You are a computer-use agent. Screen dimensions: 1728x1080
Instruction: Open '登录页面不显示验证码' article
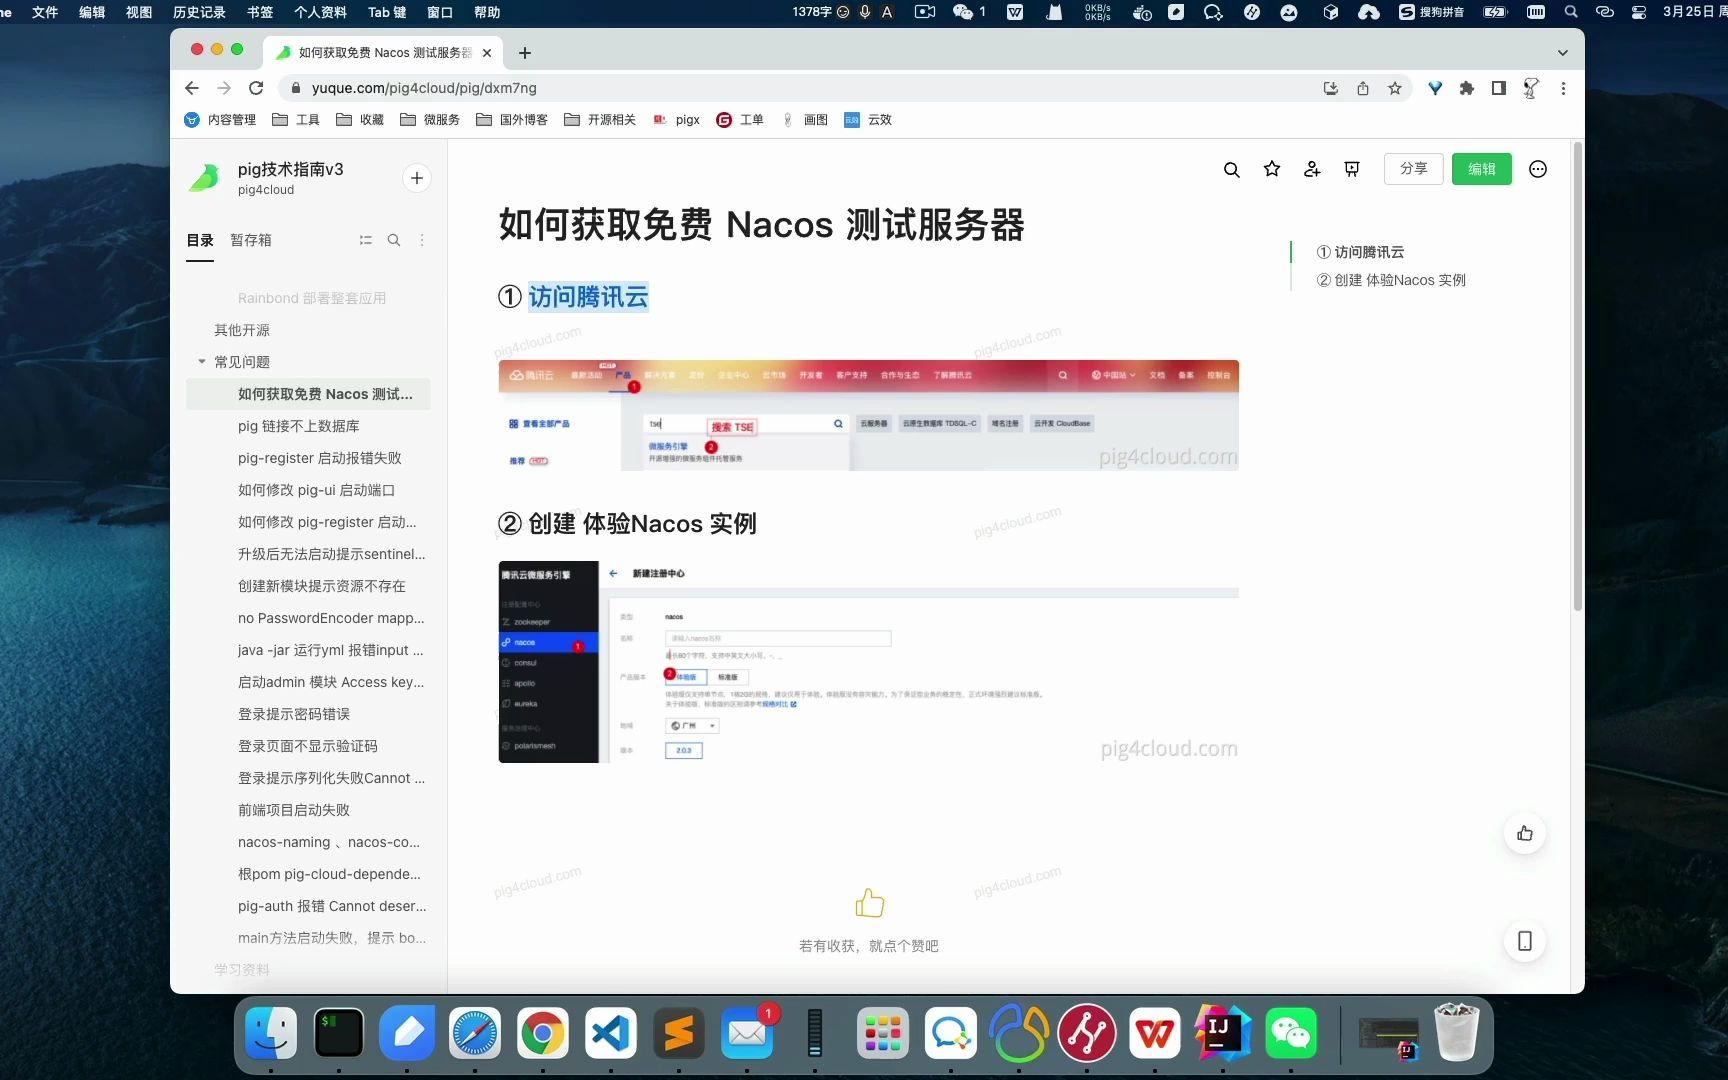307,746
